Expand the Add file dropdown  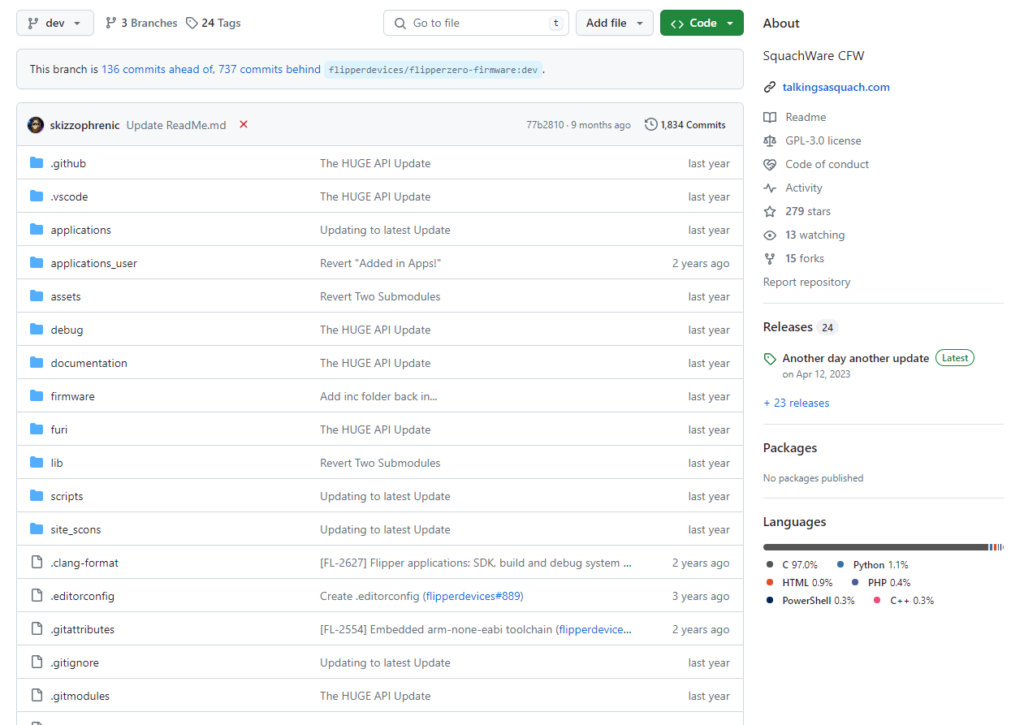tap(614, 23)
